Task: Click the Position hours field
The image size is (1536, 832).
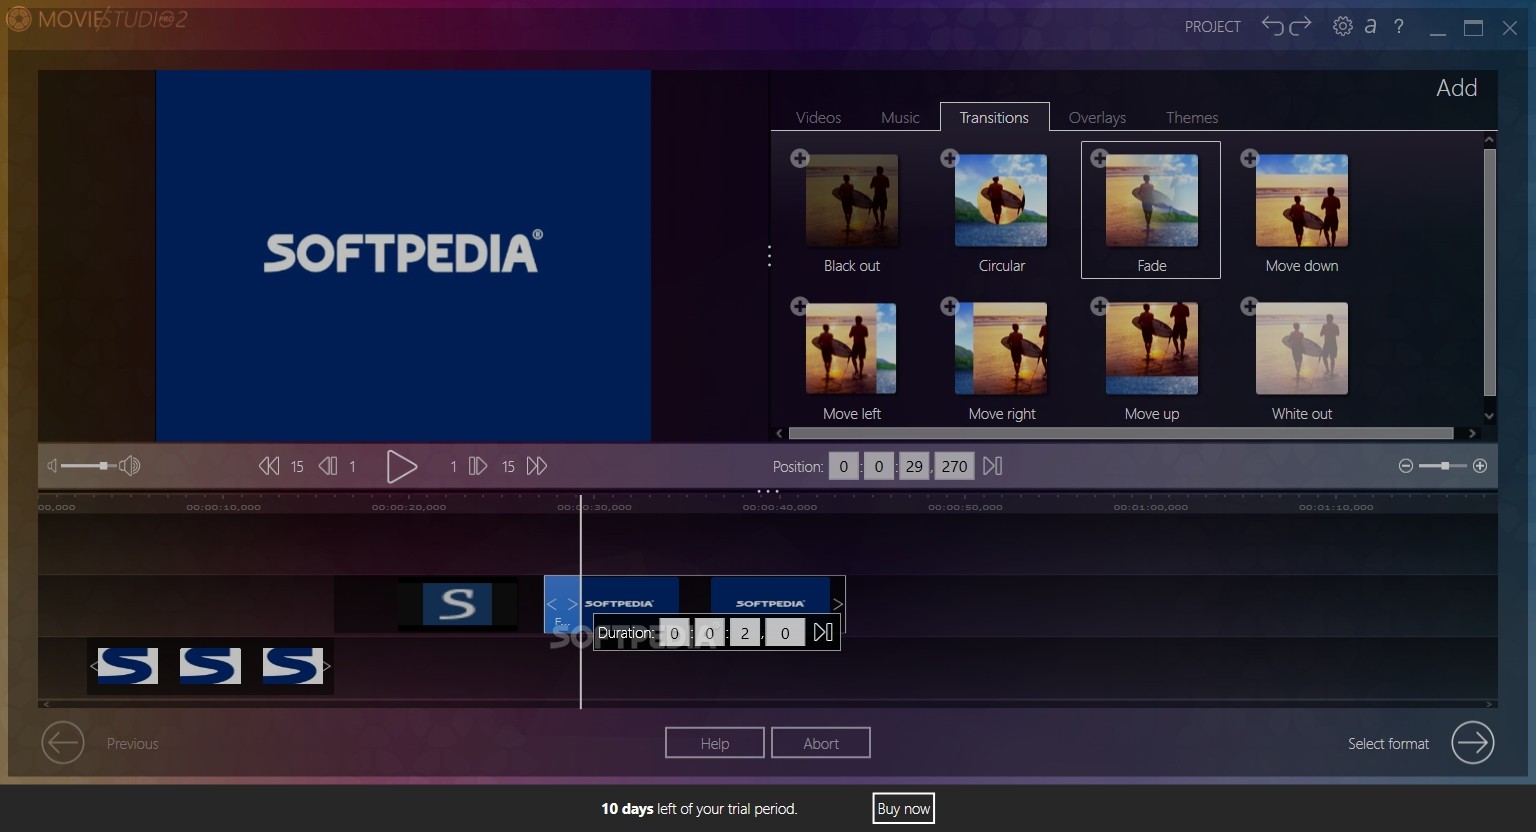Action: click(x=844, y=466)
